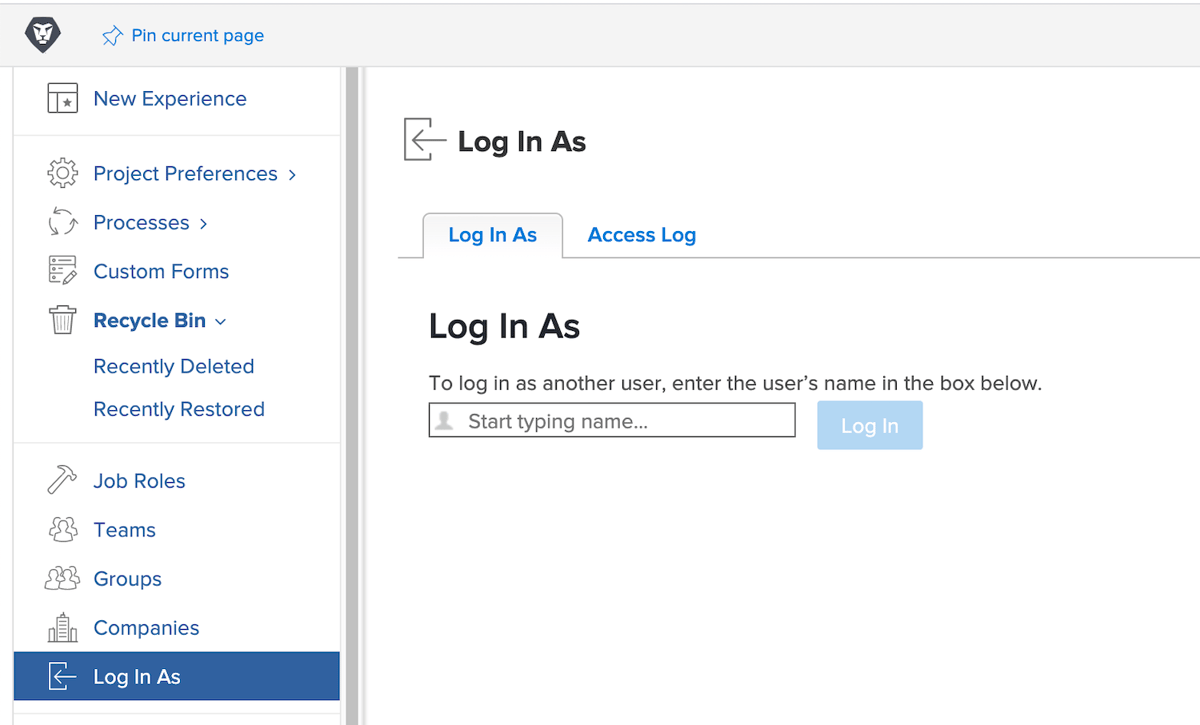The image size is (1200, 725).
Task: Click the lion logo in the top bar
Action: tap(44, 34)
